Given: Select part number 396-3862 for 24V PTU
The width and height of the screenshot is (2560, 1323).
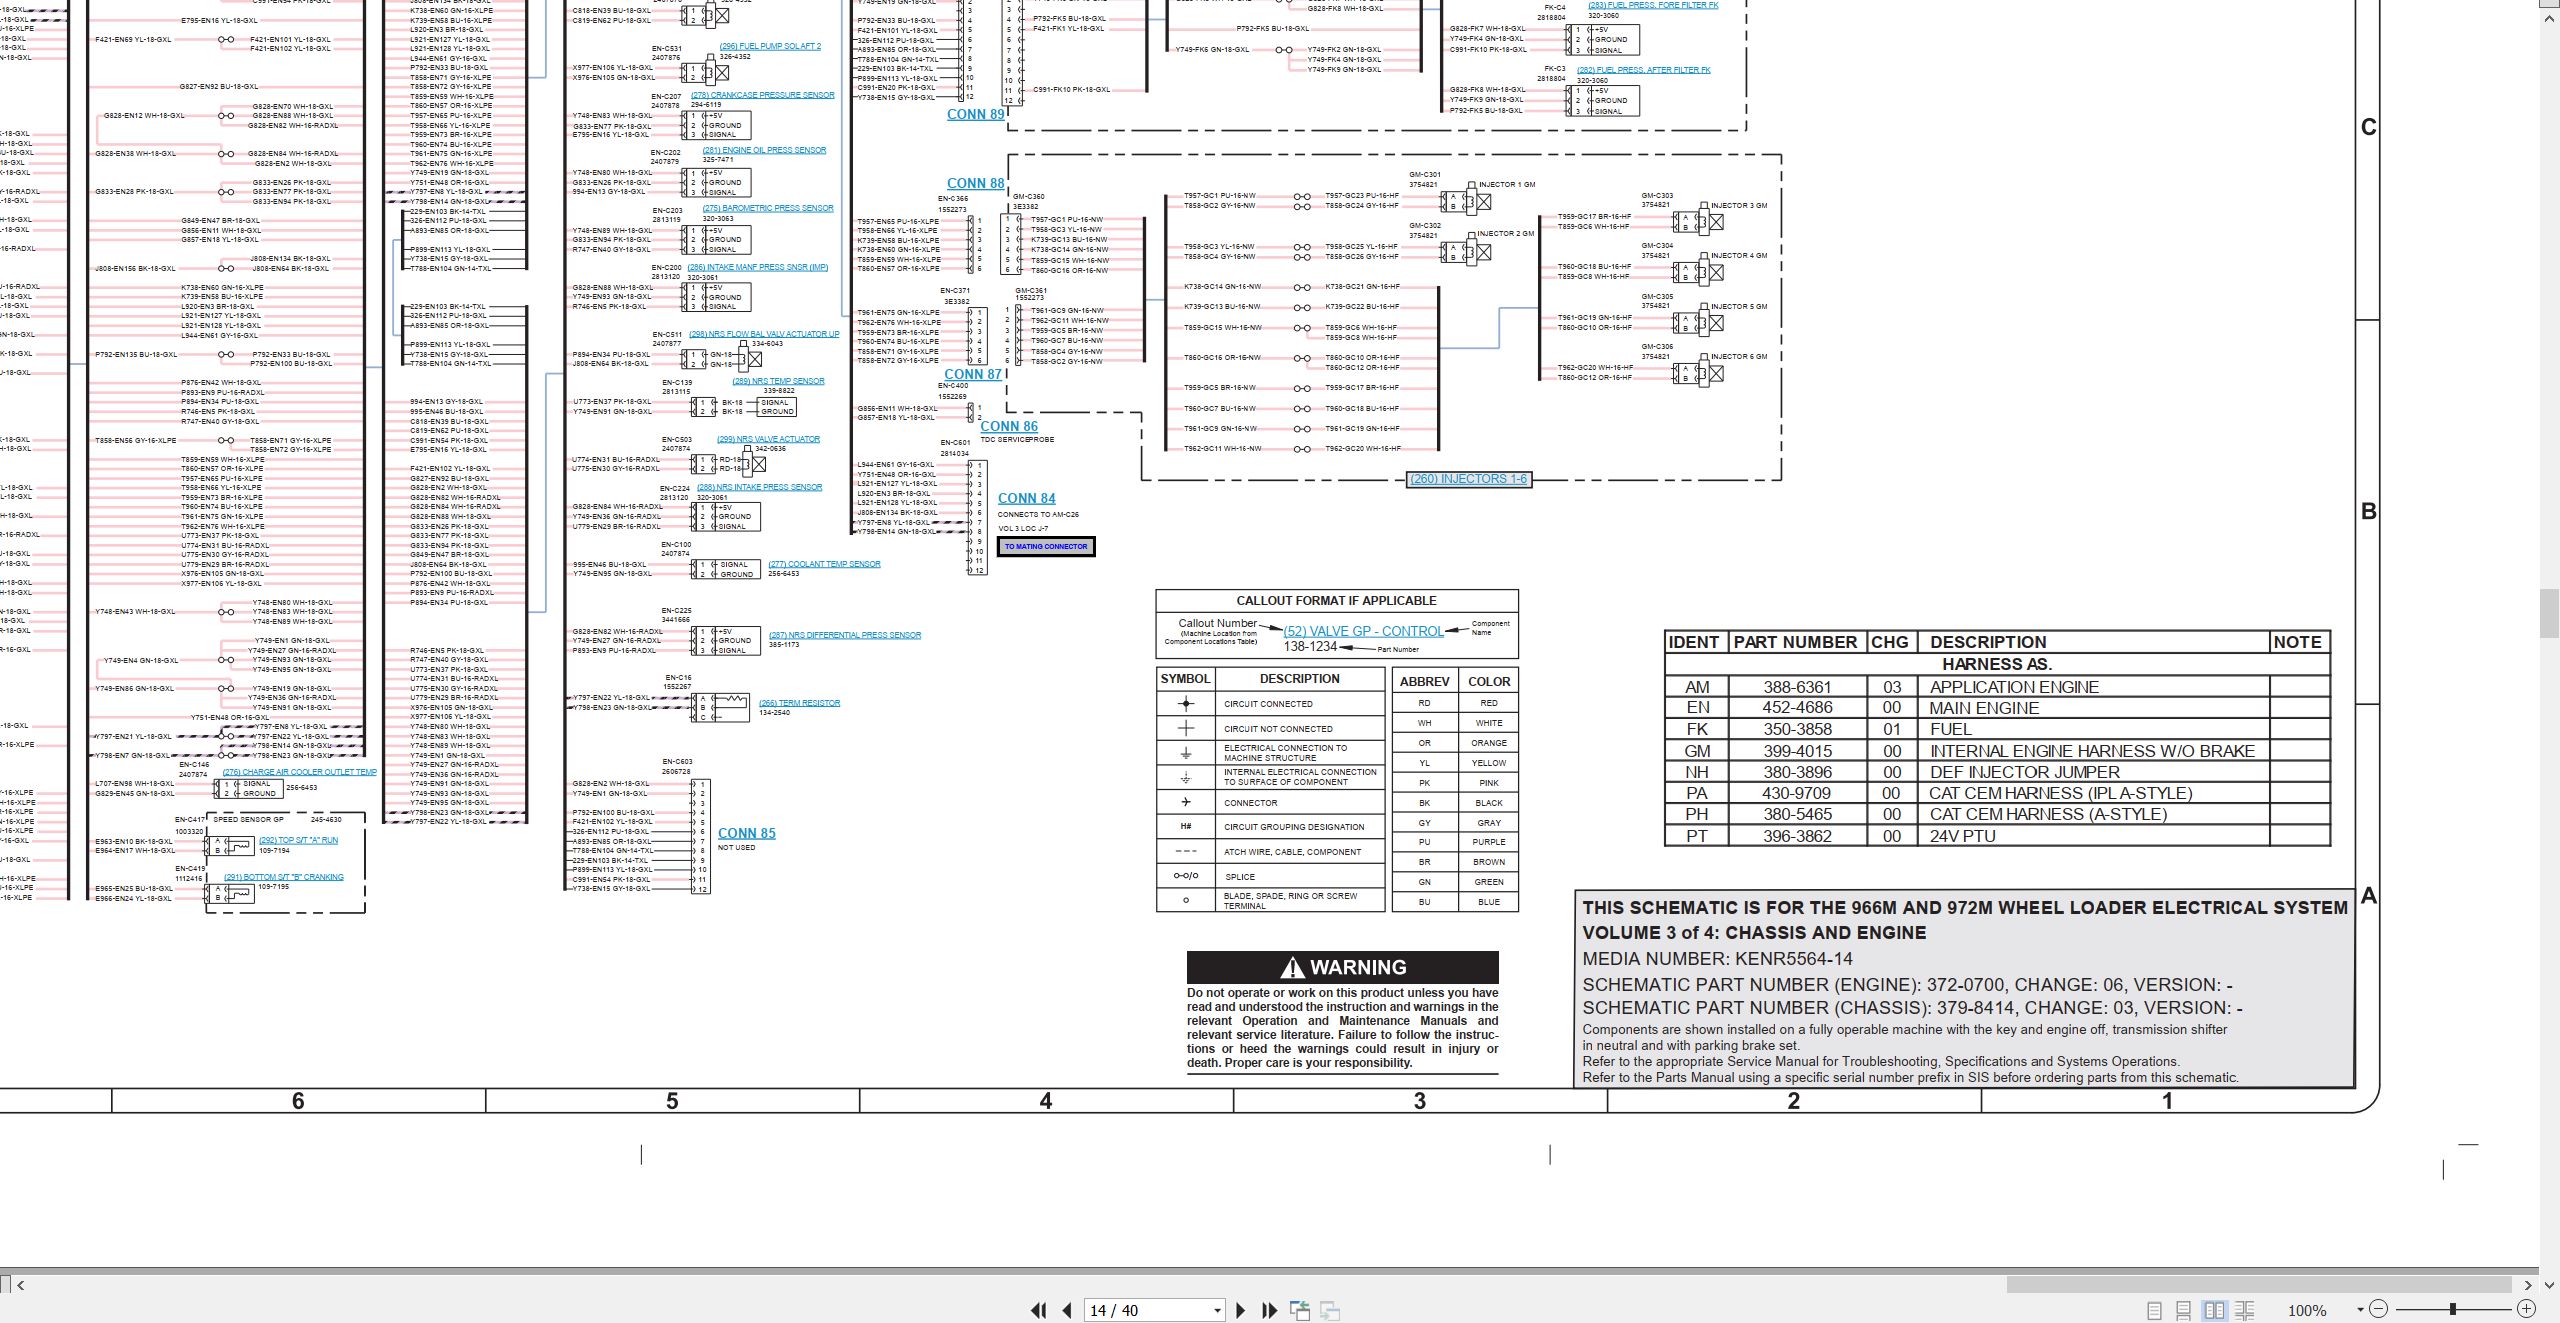Looking at the screenshot, I should coord(1797,836).
